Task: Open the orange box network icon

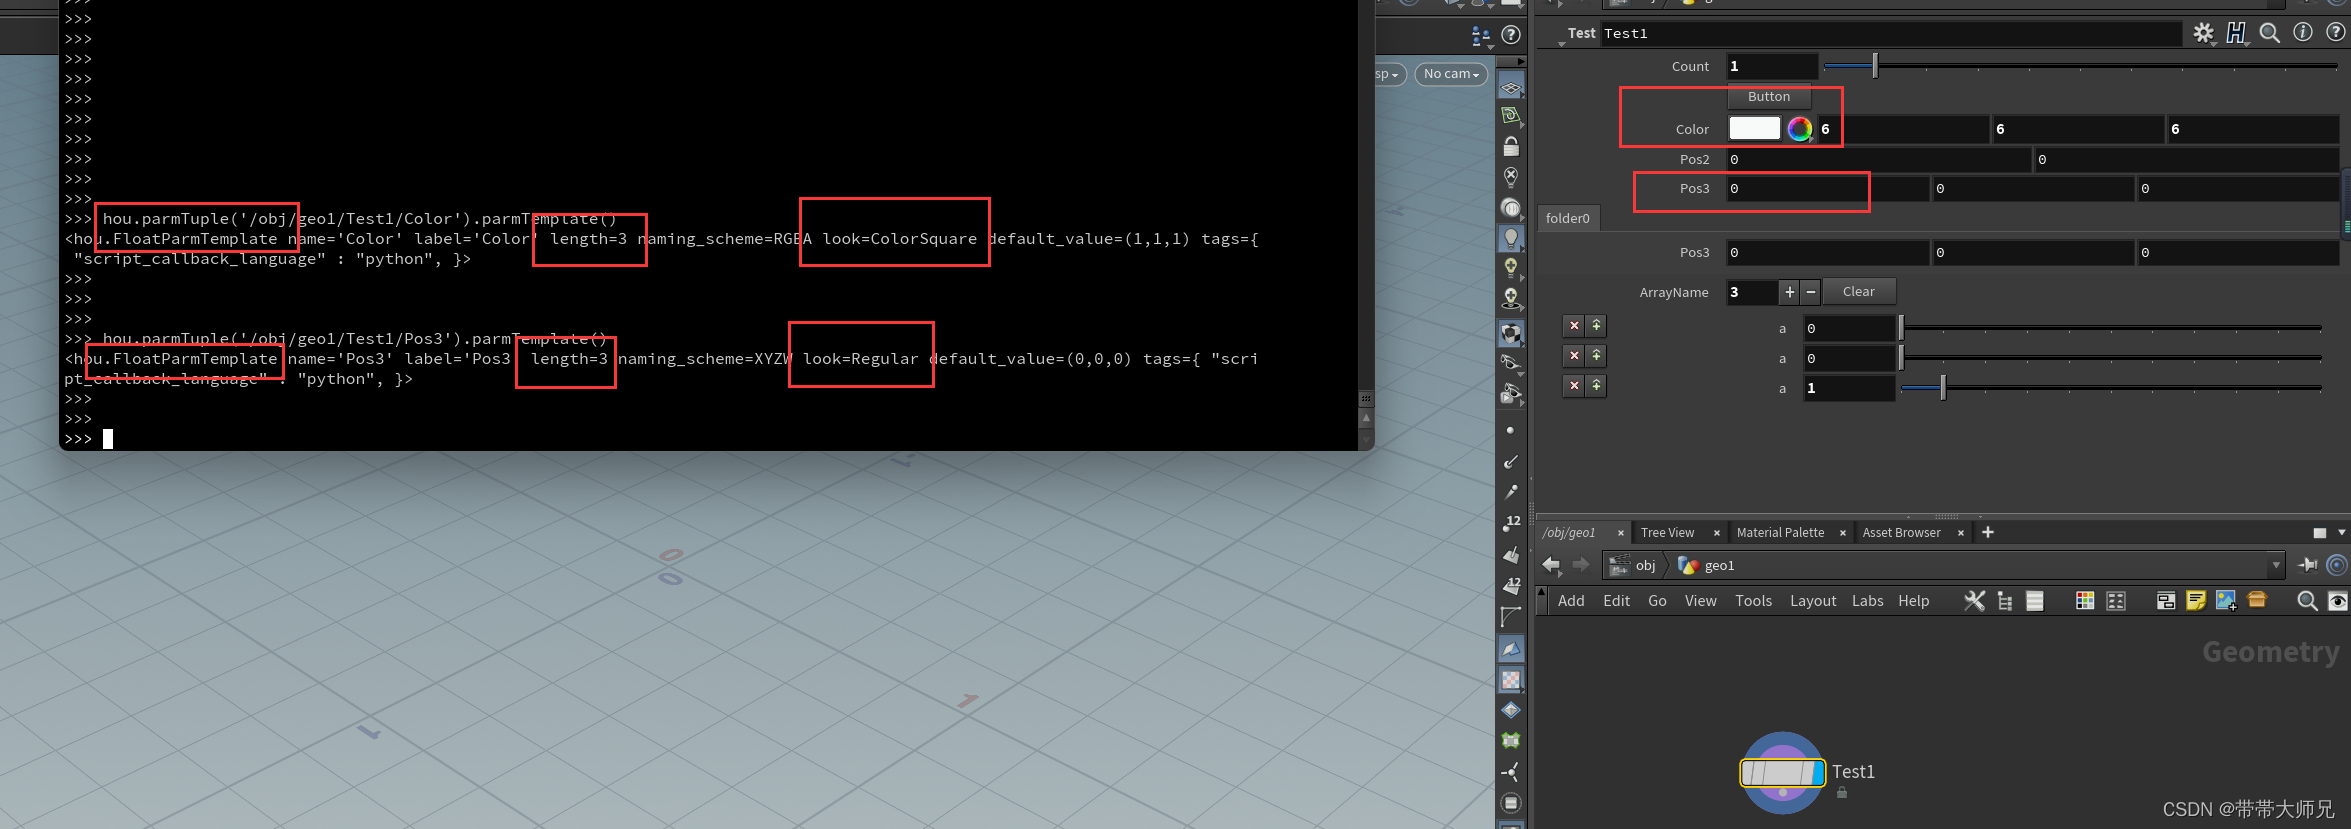Action: tap(2257, 600)
